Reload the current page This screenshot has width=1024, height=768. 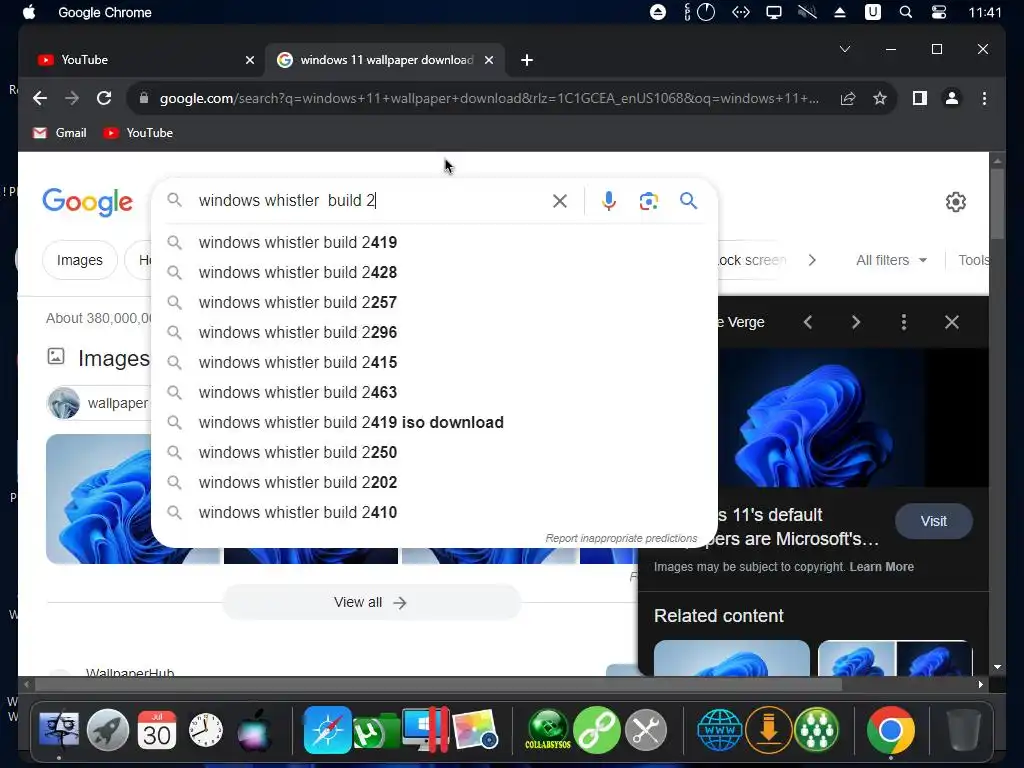(x=104, y=98)
